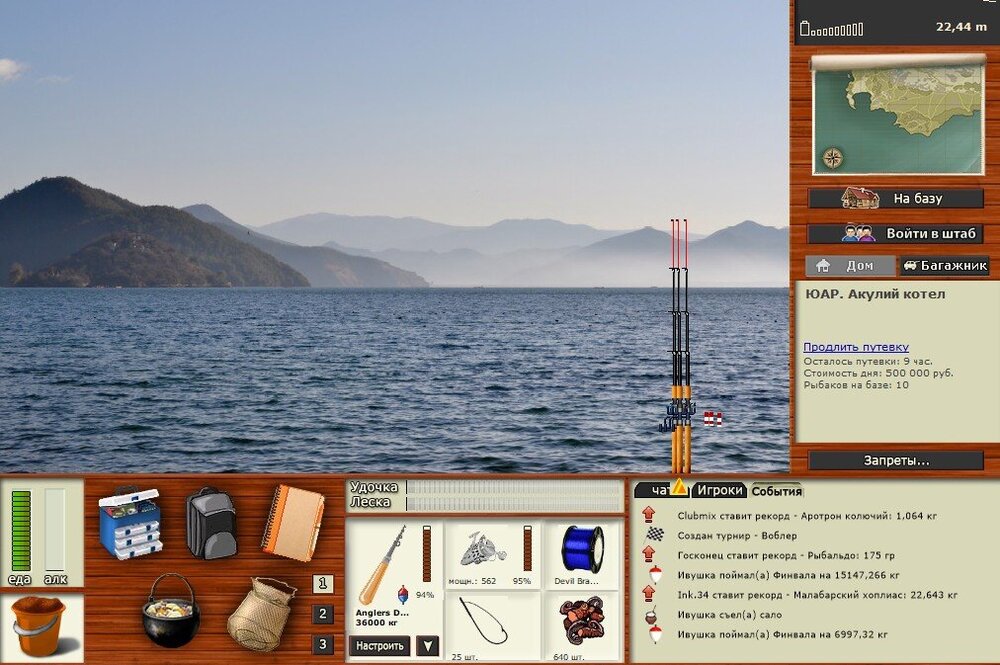This screenshot has width=1000, height=665.
Task: Click the Настроить button
Action: pyautogui.click(x=380, y=646)
